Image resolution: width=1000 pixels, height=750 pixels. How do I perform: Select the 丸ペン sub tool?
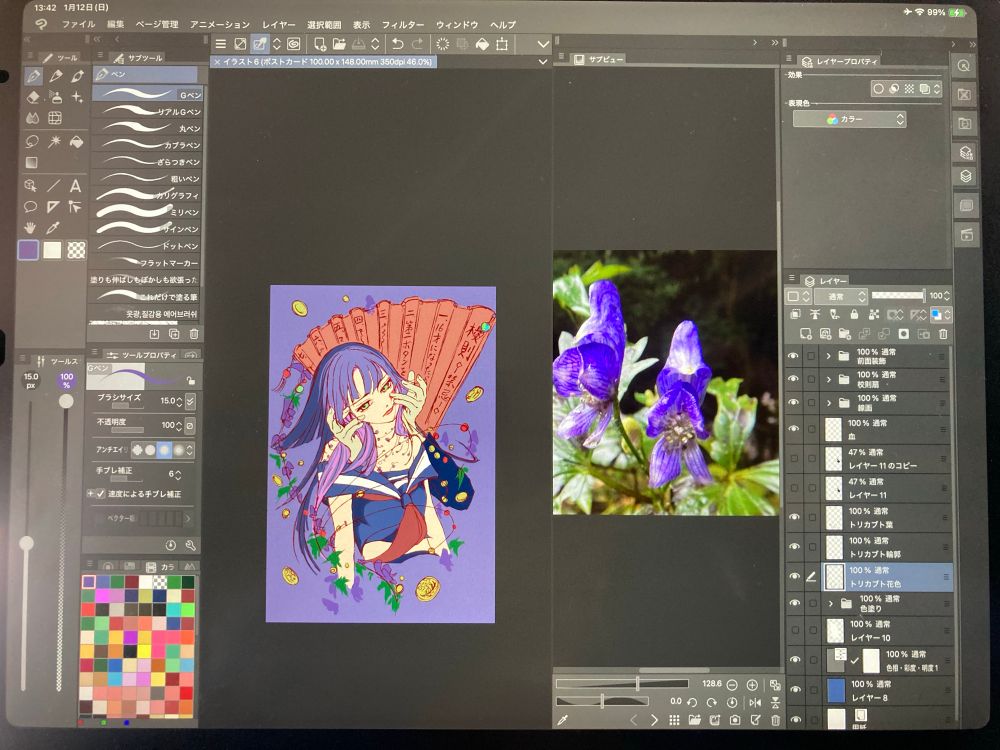tap(150, 128)
